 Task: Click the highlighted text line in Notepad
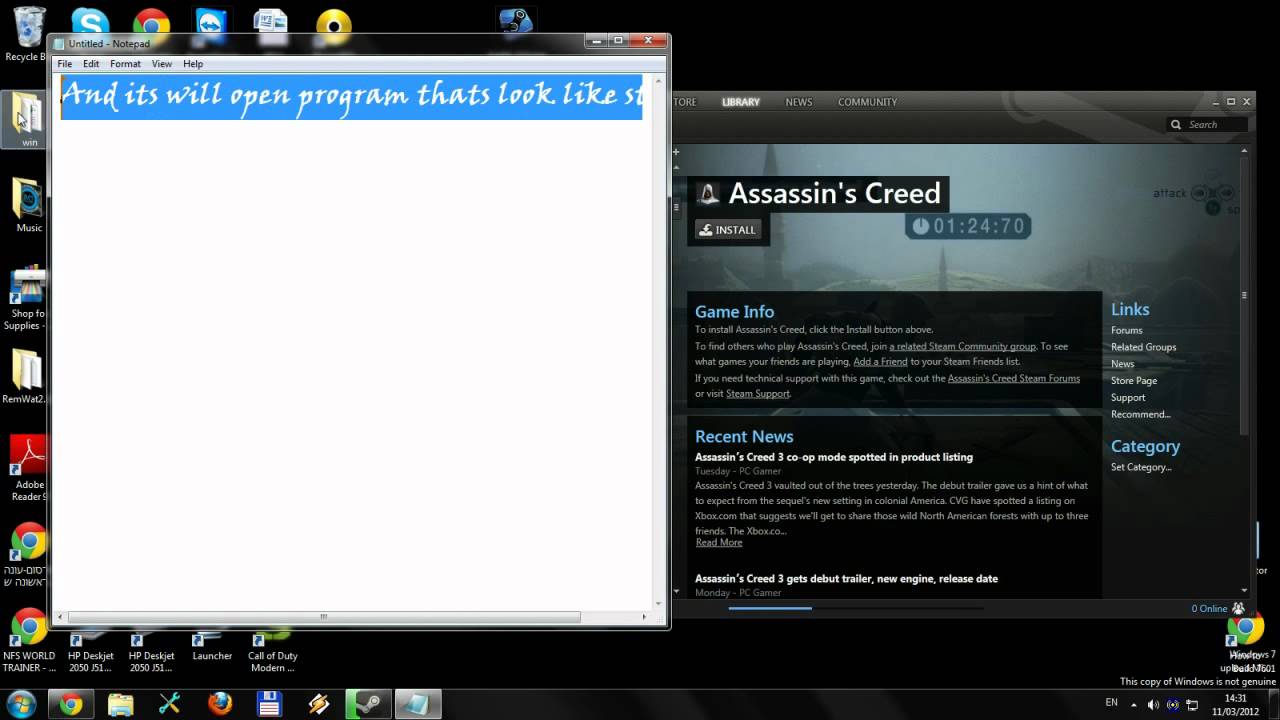pos(351,97)
